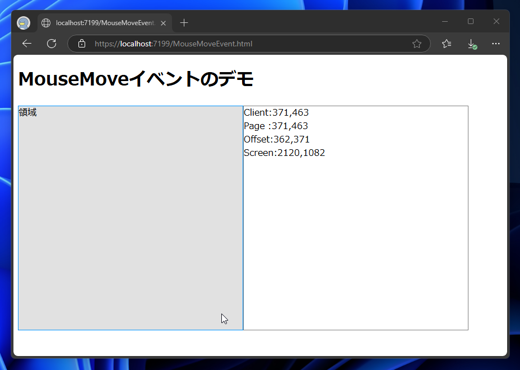This screenshot has height=370, width=520.
Task: Select the localhost:7199/MouseMoveEvent tab
Action: pyautogui.click(x=105, y=23)
